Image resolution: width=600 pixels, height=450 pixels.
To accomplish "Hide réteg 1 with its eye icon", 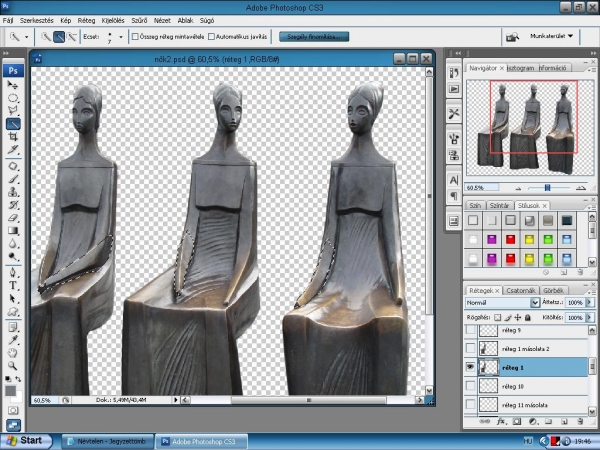I will click(x=470, y=367).
